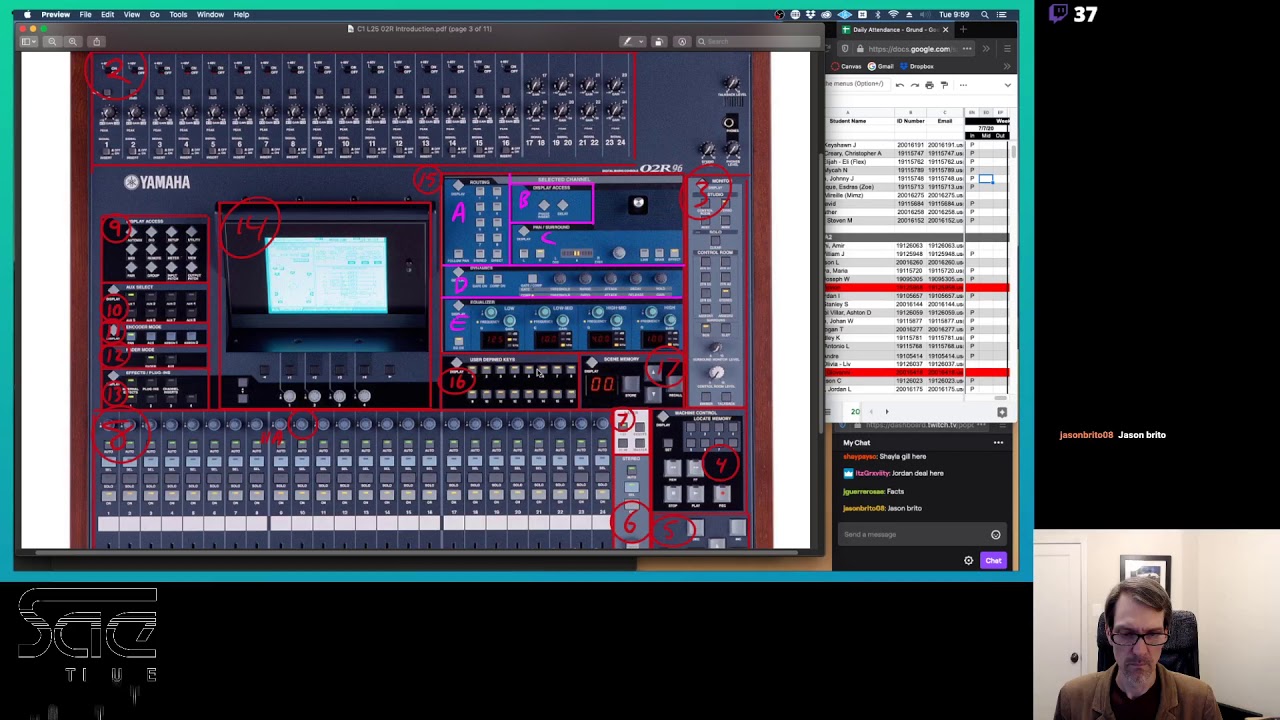
Task: Open the Edit menu
Action: coord(107,15)
